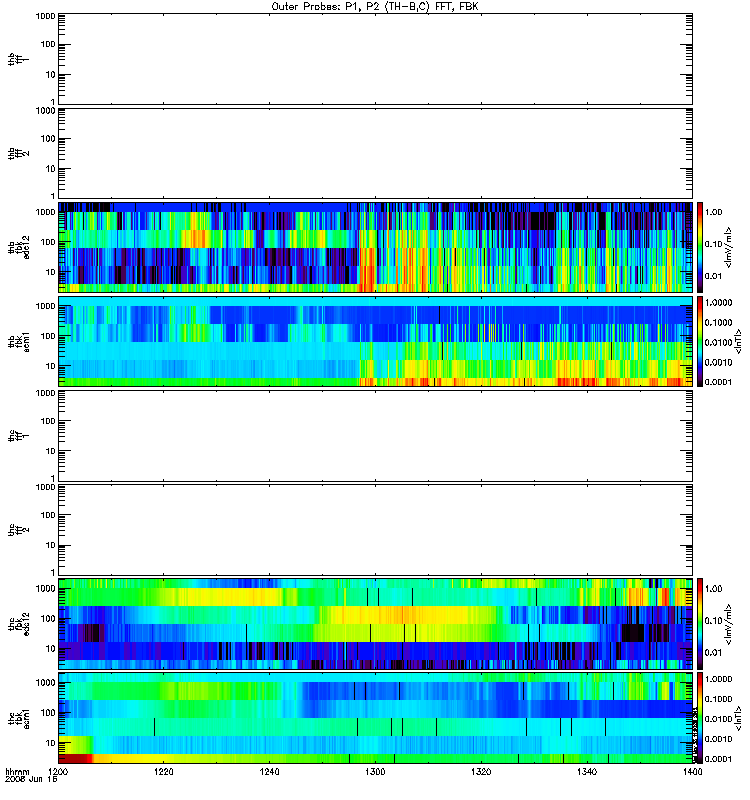Click the <|nT|> units label beside thb scm1

point(738,341)
